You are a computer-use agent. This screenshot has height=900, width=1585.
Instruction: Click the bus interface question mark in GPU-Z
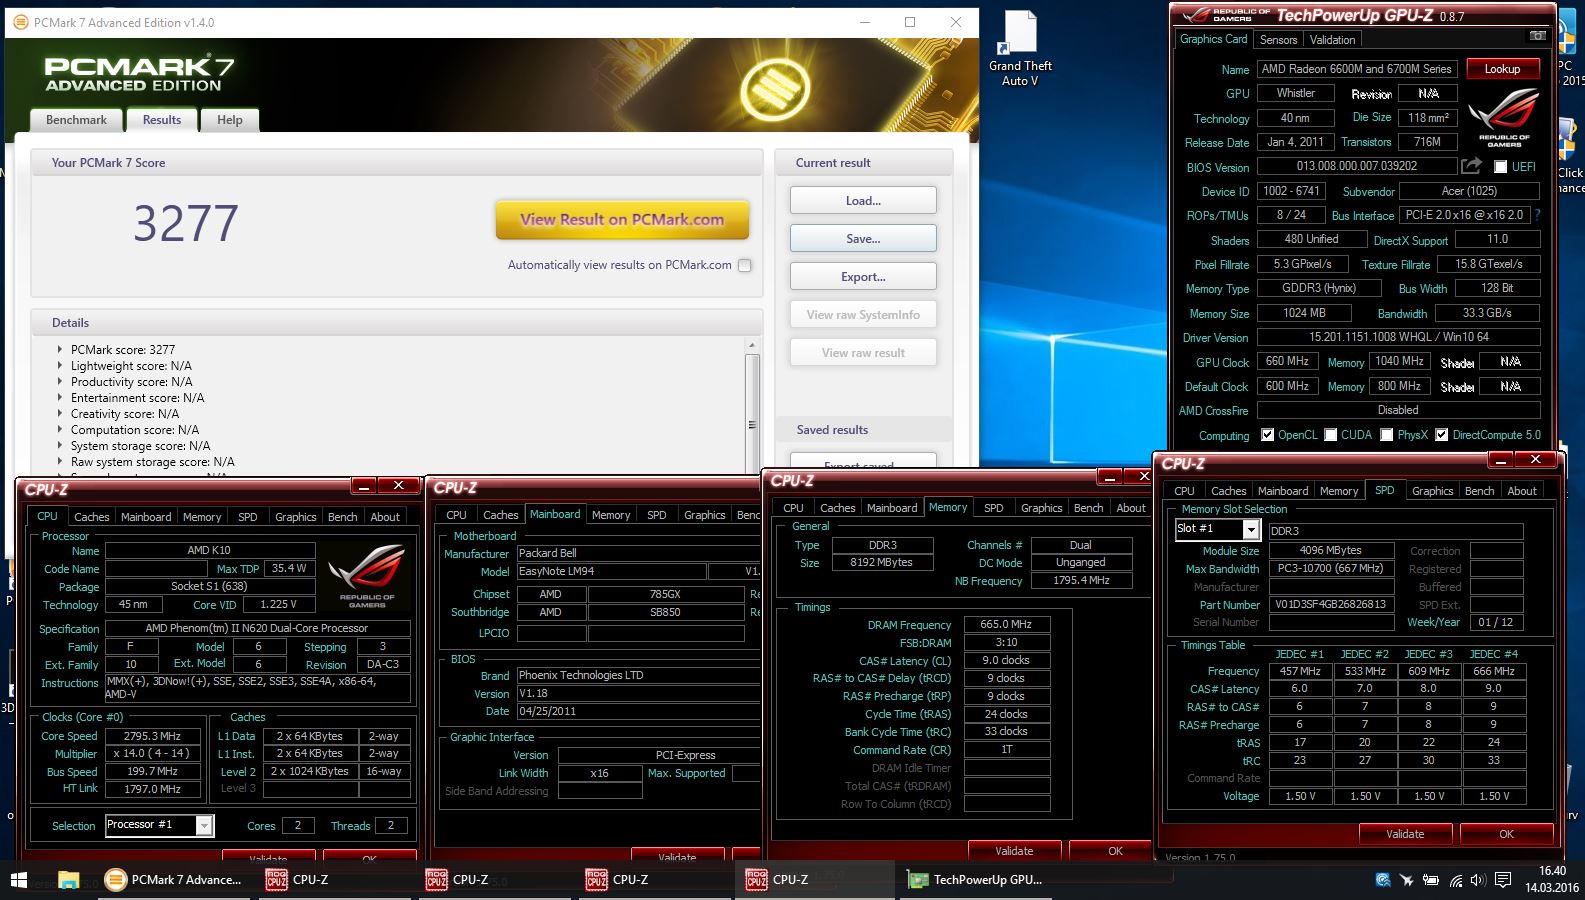coord(1537,215)
